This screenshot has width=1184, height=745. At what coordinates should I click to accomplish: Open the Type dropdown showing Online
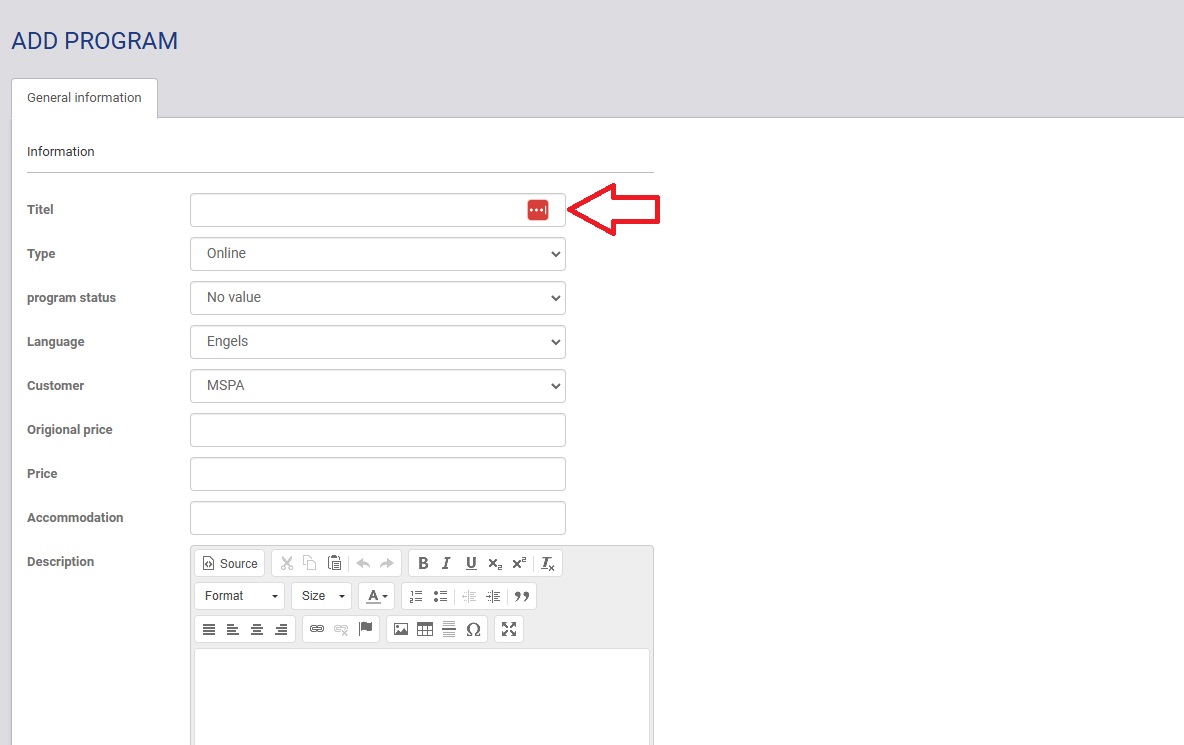377,254
